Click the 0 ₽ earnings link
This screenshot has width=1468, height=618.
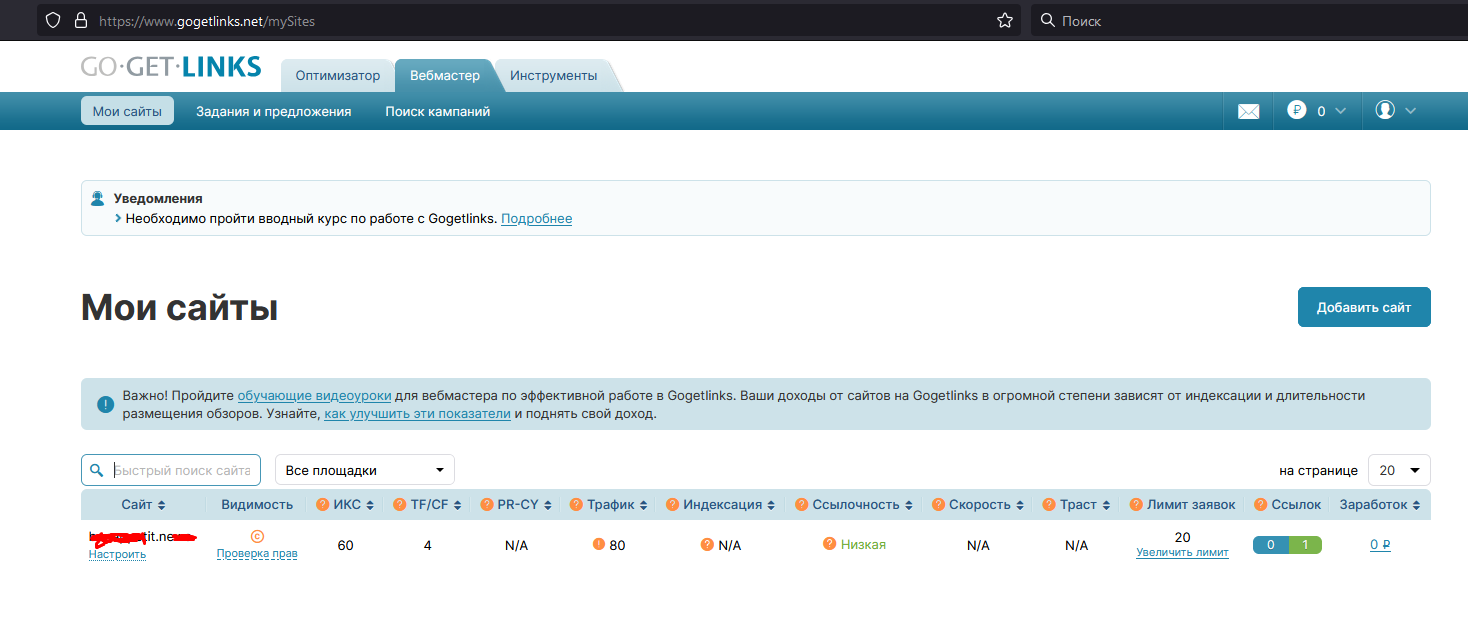point(1380,545)
